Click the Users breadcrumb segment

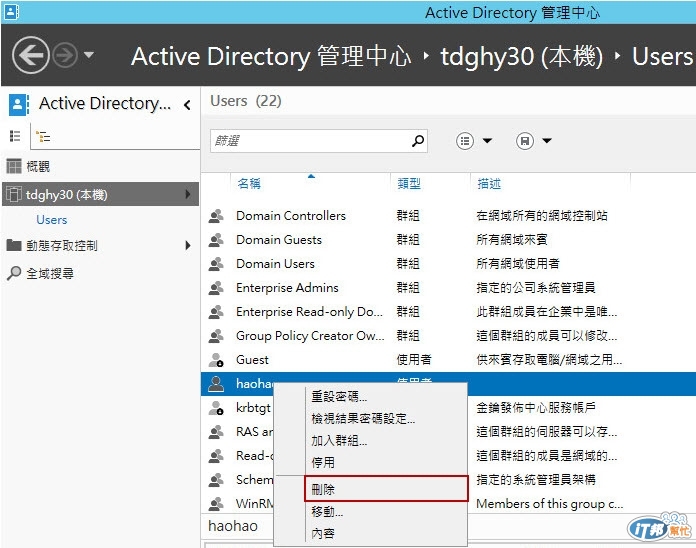[x=663, y=56]
